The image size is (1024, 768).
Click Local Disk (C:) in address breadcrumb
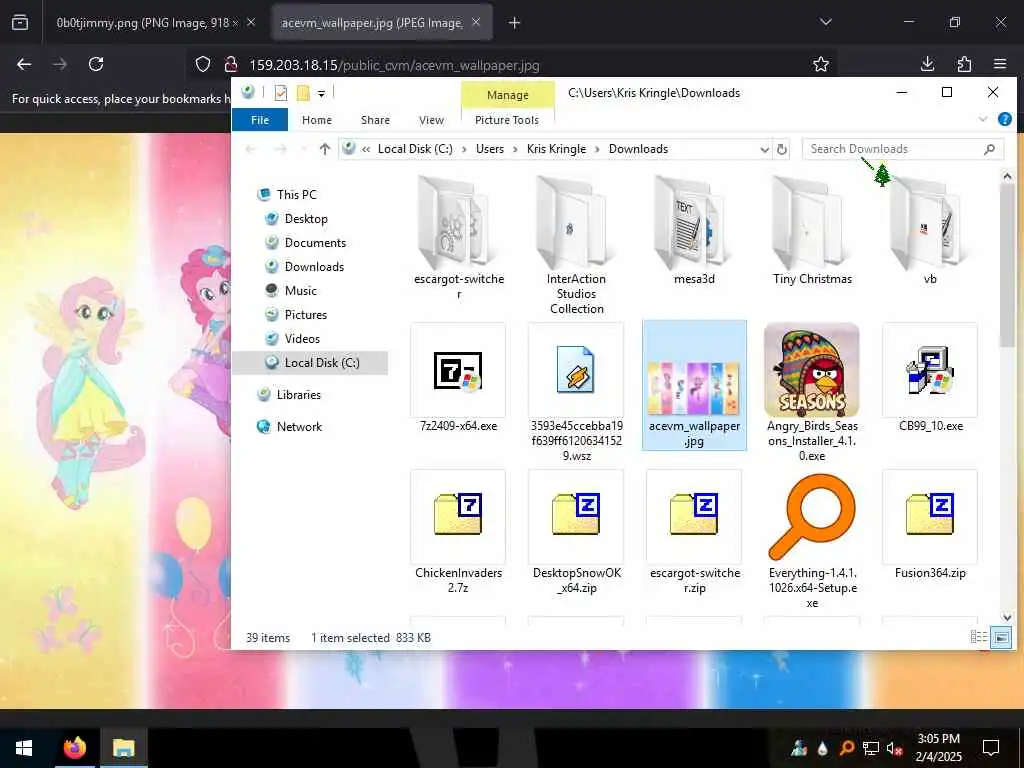click(x=415, y=149)
